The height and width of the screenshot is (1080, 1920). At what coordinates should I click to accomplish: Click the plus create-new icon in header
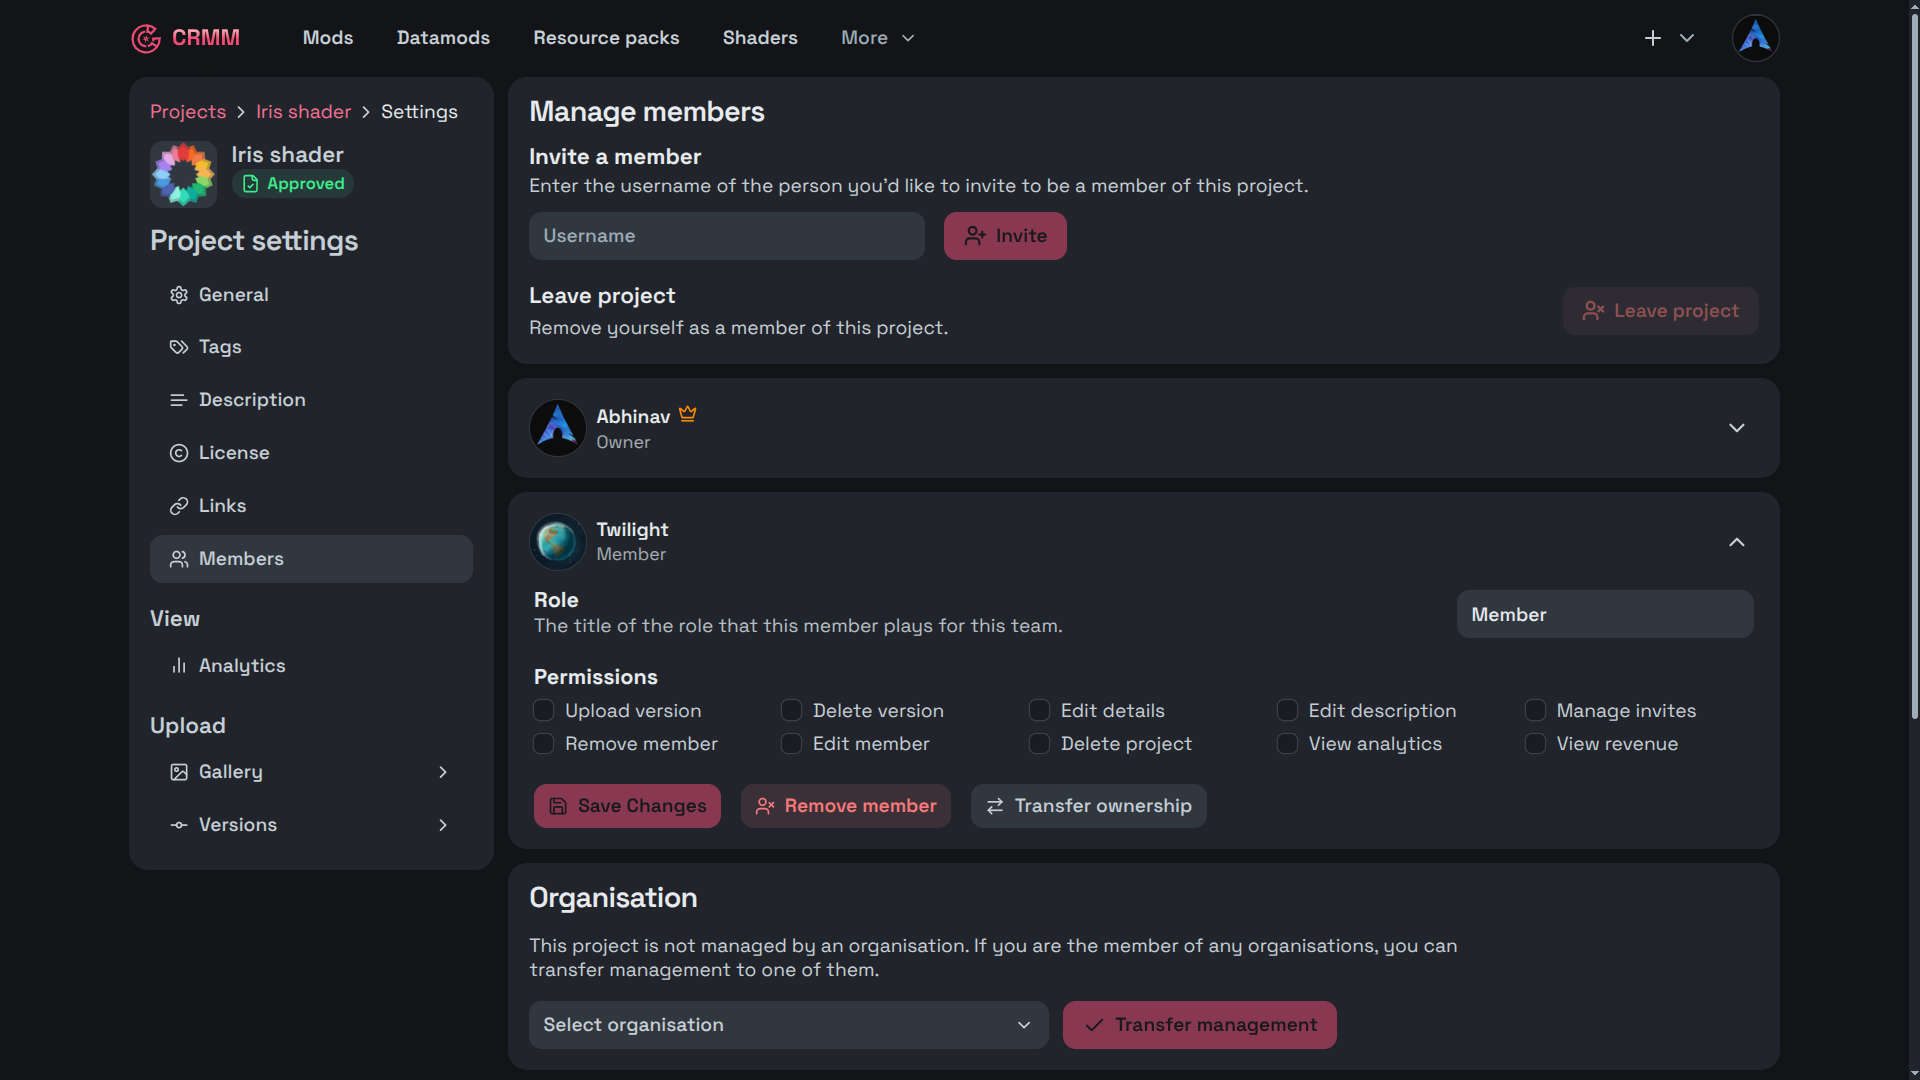tap(1653, 38)
